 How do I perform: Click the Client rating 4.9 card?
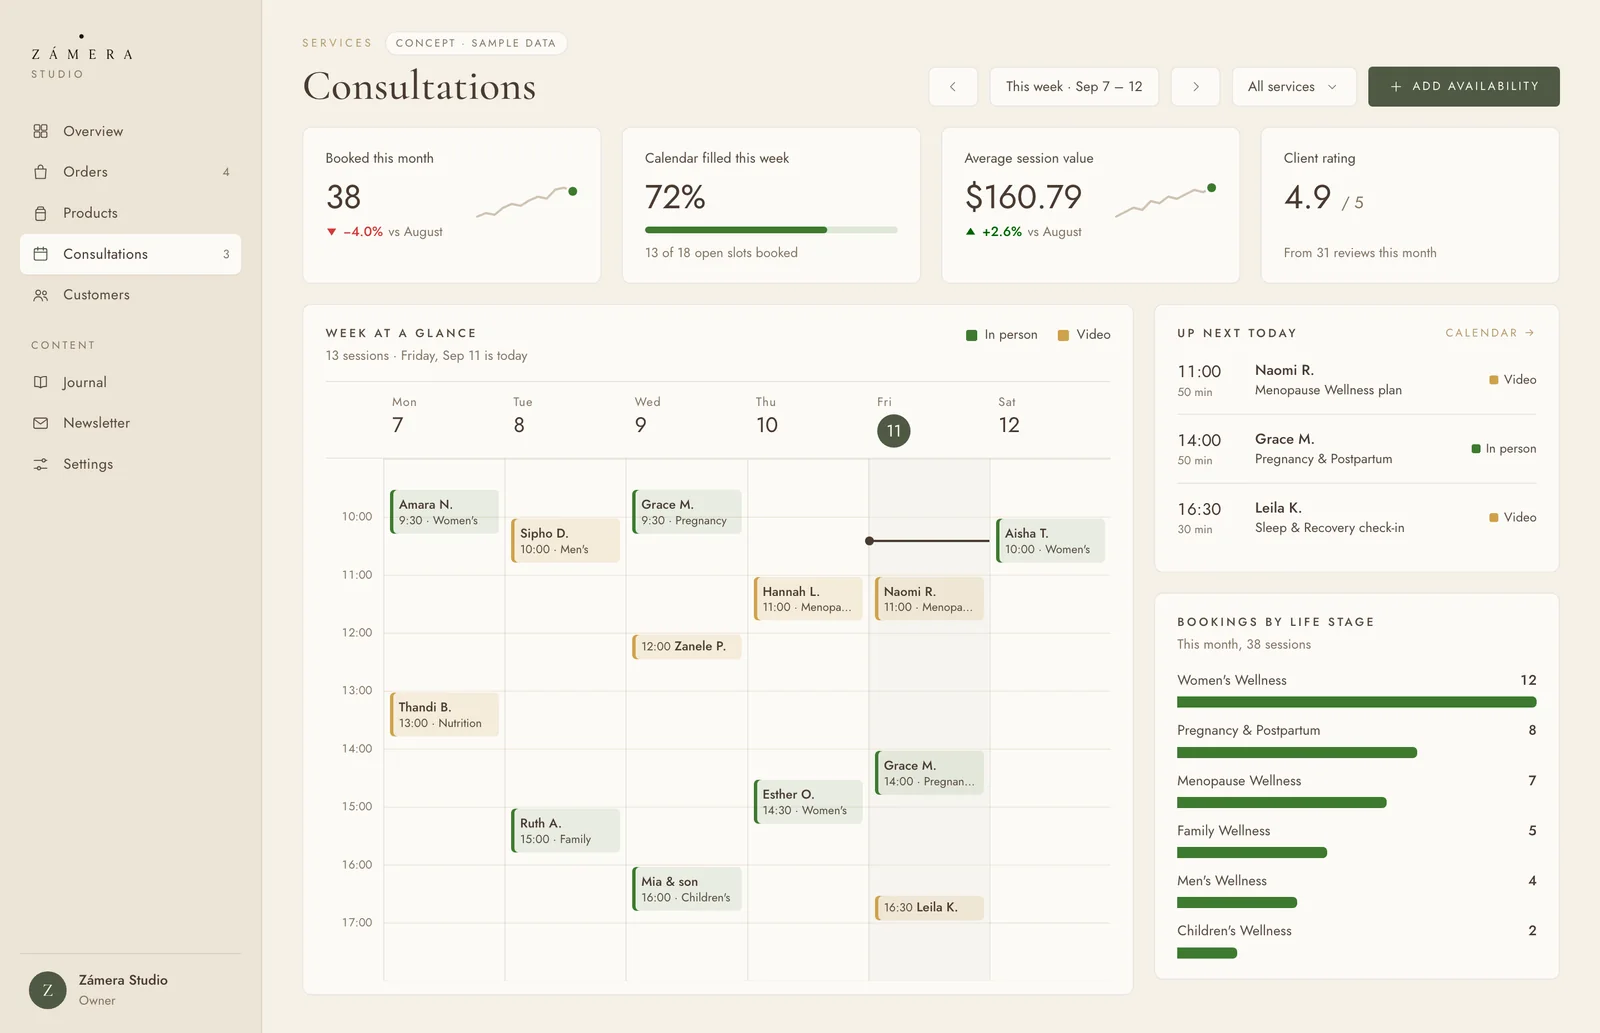click(1410, 205)
